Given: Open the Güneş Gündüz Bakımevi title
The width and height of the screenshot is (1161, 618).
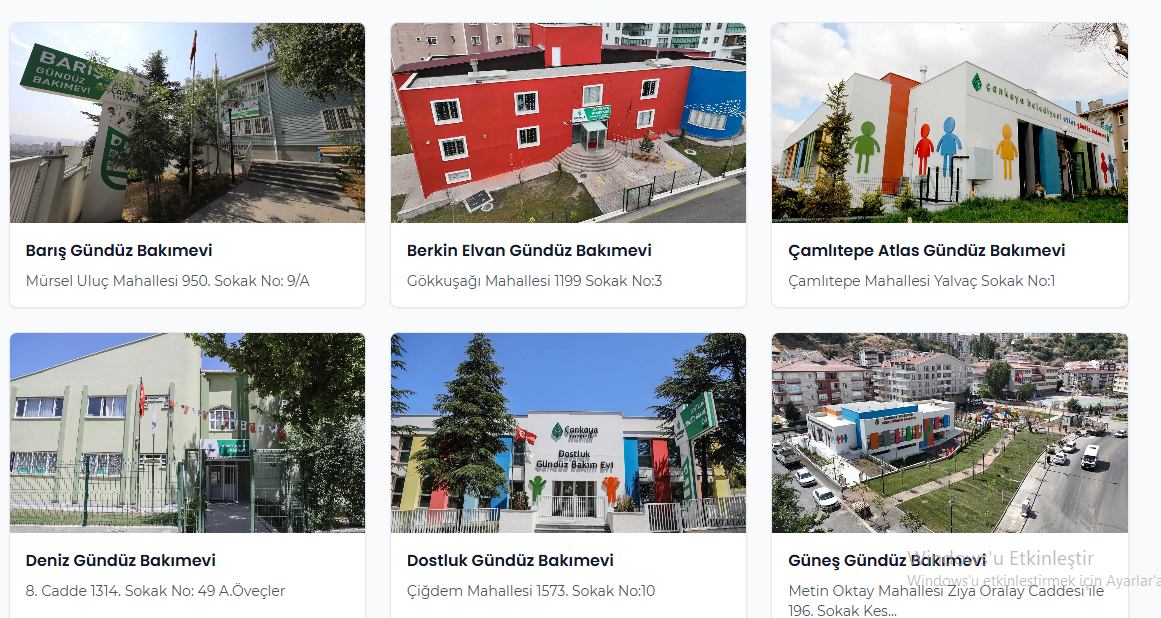Looking at the screenshot, I should 887,561.
